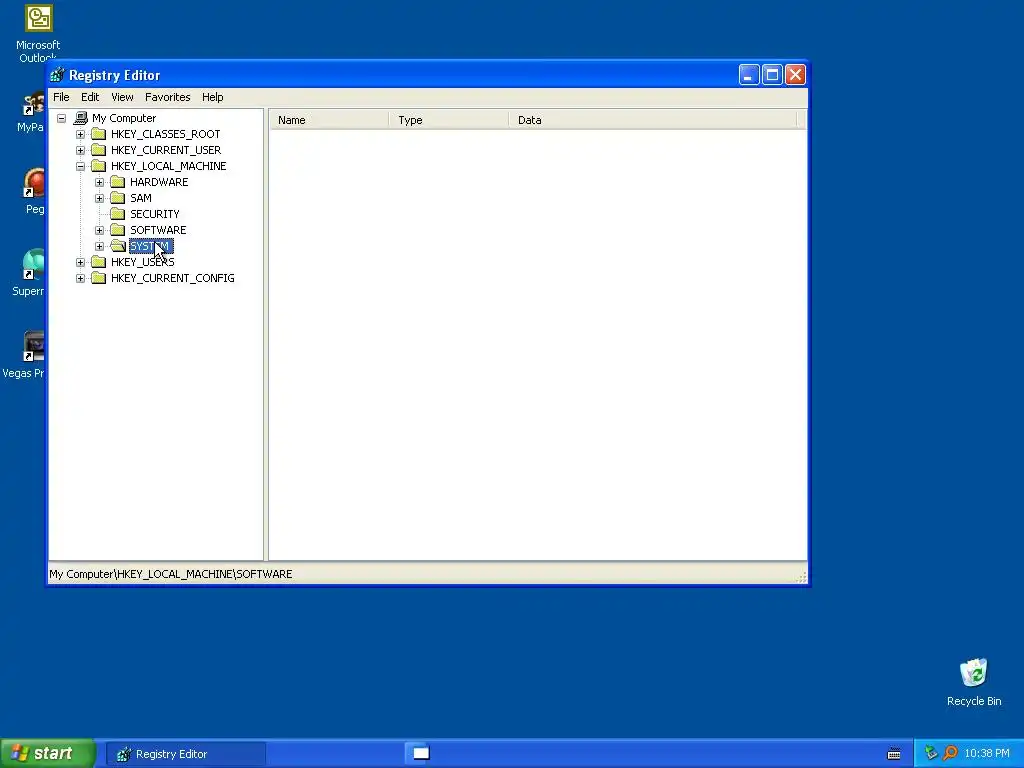The width and height of the screenshot is (1024, 768).
Task: Click the HKEY_CURRENT_CONFIG folder icon
Action: (99, 278)
